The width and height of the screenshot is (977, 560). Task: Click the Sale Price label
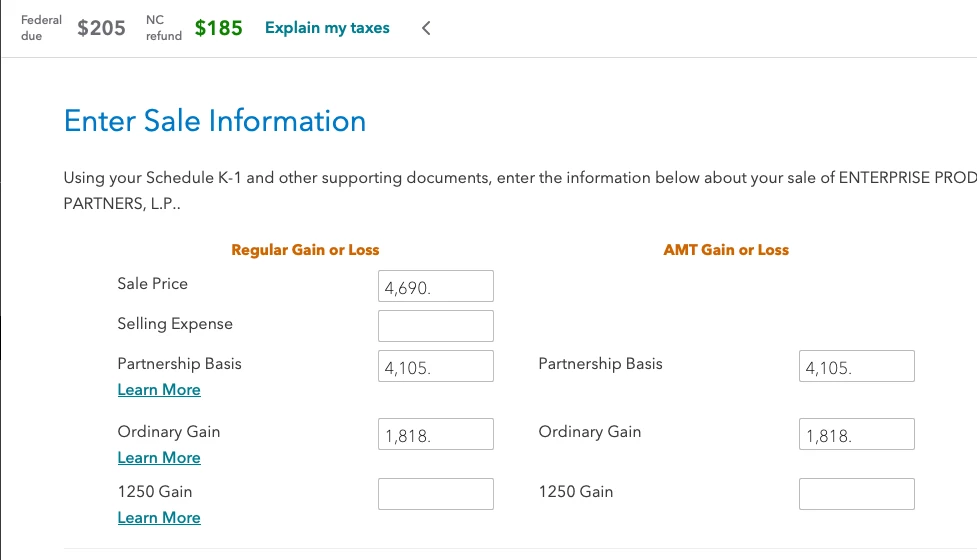point(153,283)
